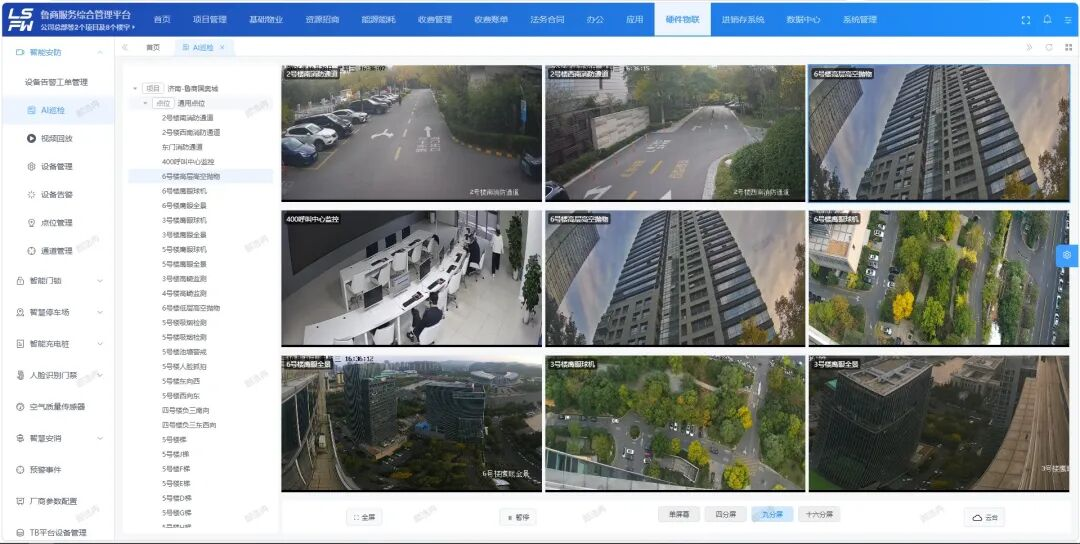Screen dimensions: 1080x544
Task: Click the 预警事件 icon
Action: point(20,470)
